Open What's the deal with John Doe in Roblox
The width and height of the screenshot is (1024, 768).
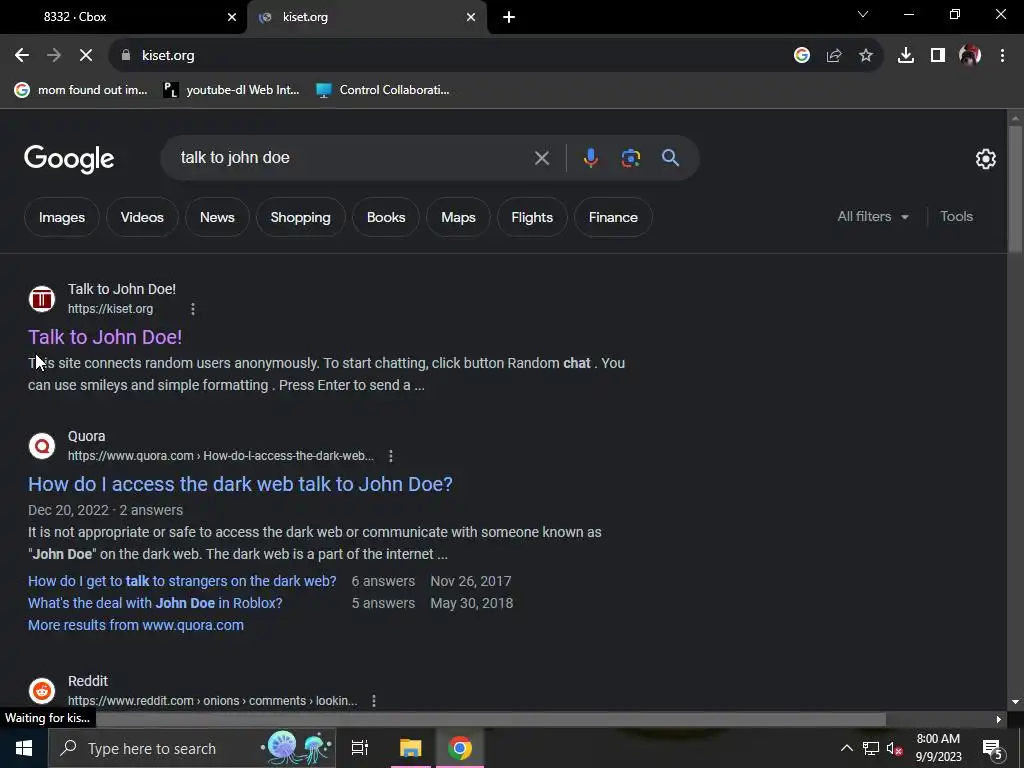(155, 603)
